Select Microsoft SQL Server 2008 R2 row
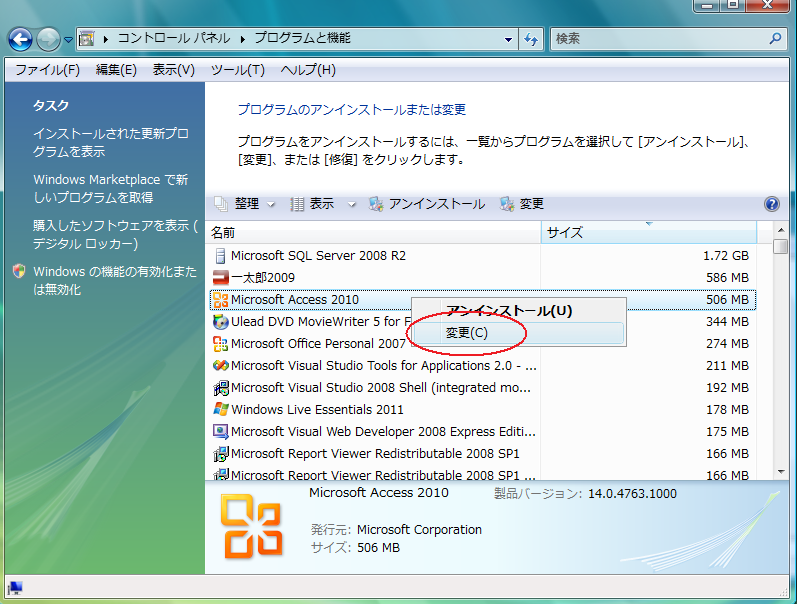 [482, 256]
